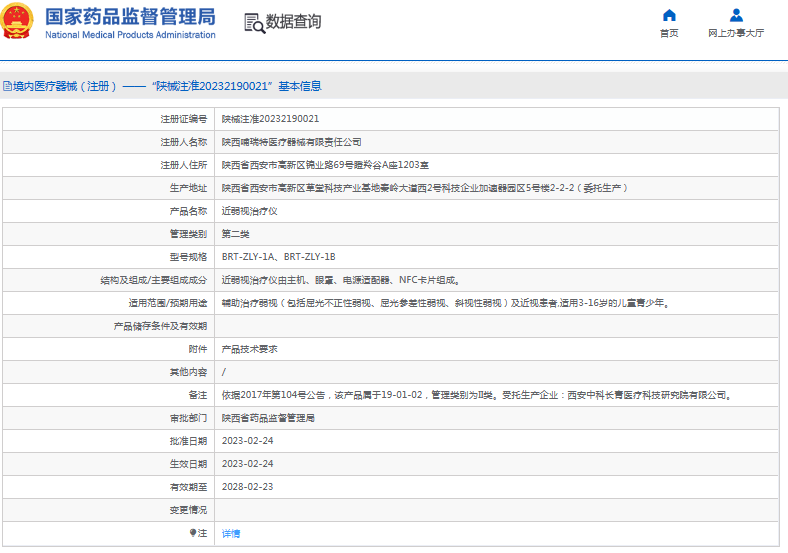
Task: Click the 管理类别 row label
Action: [188, 234]
